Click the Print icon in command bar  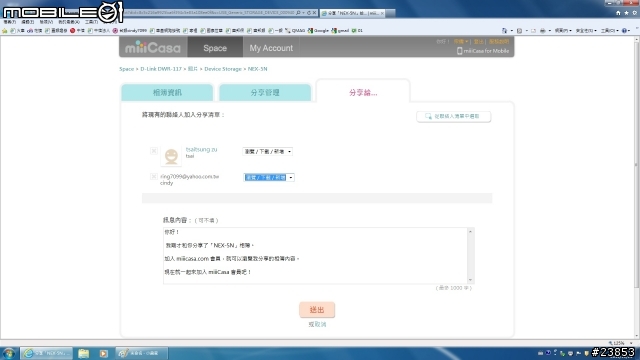click(542, 31)
